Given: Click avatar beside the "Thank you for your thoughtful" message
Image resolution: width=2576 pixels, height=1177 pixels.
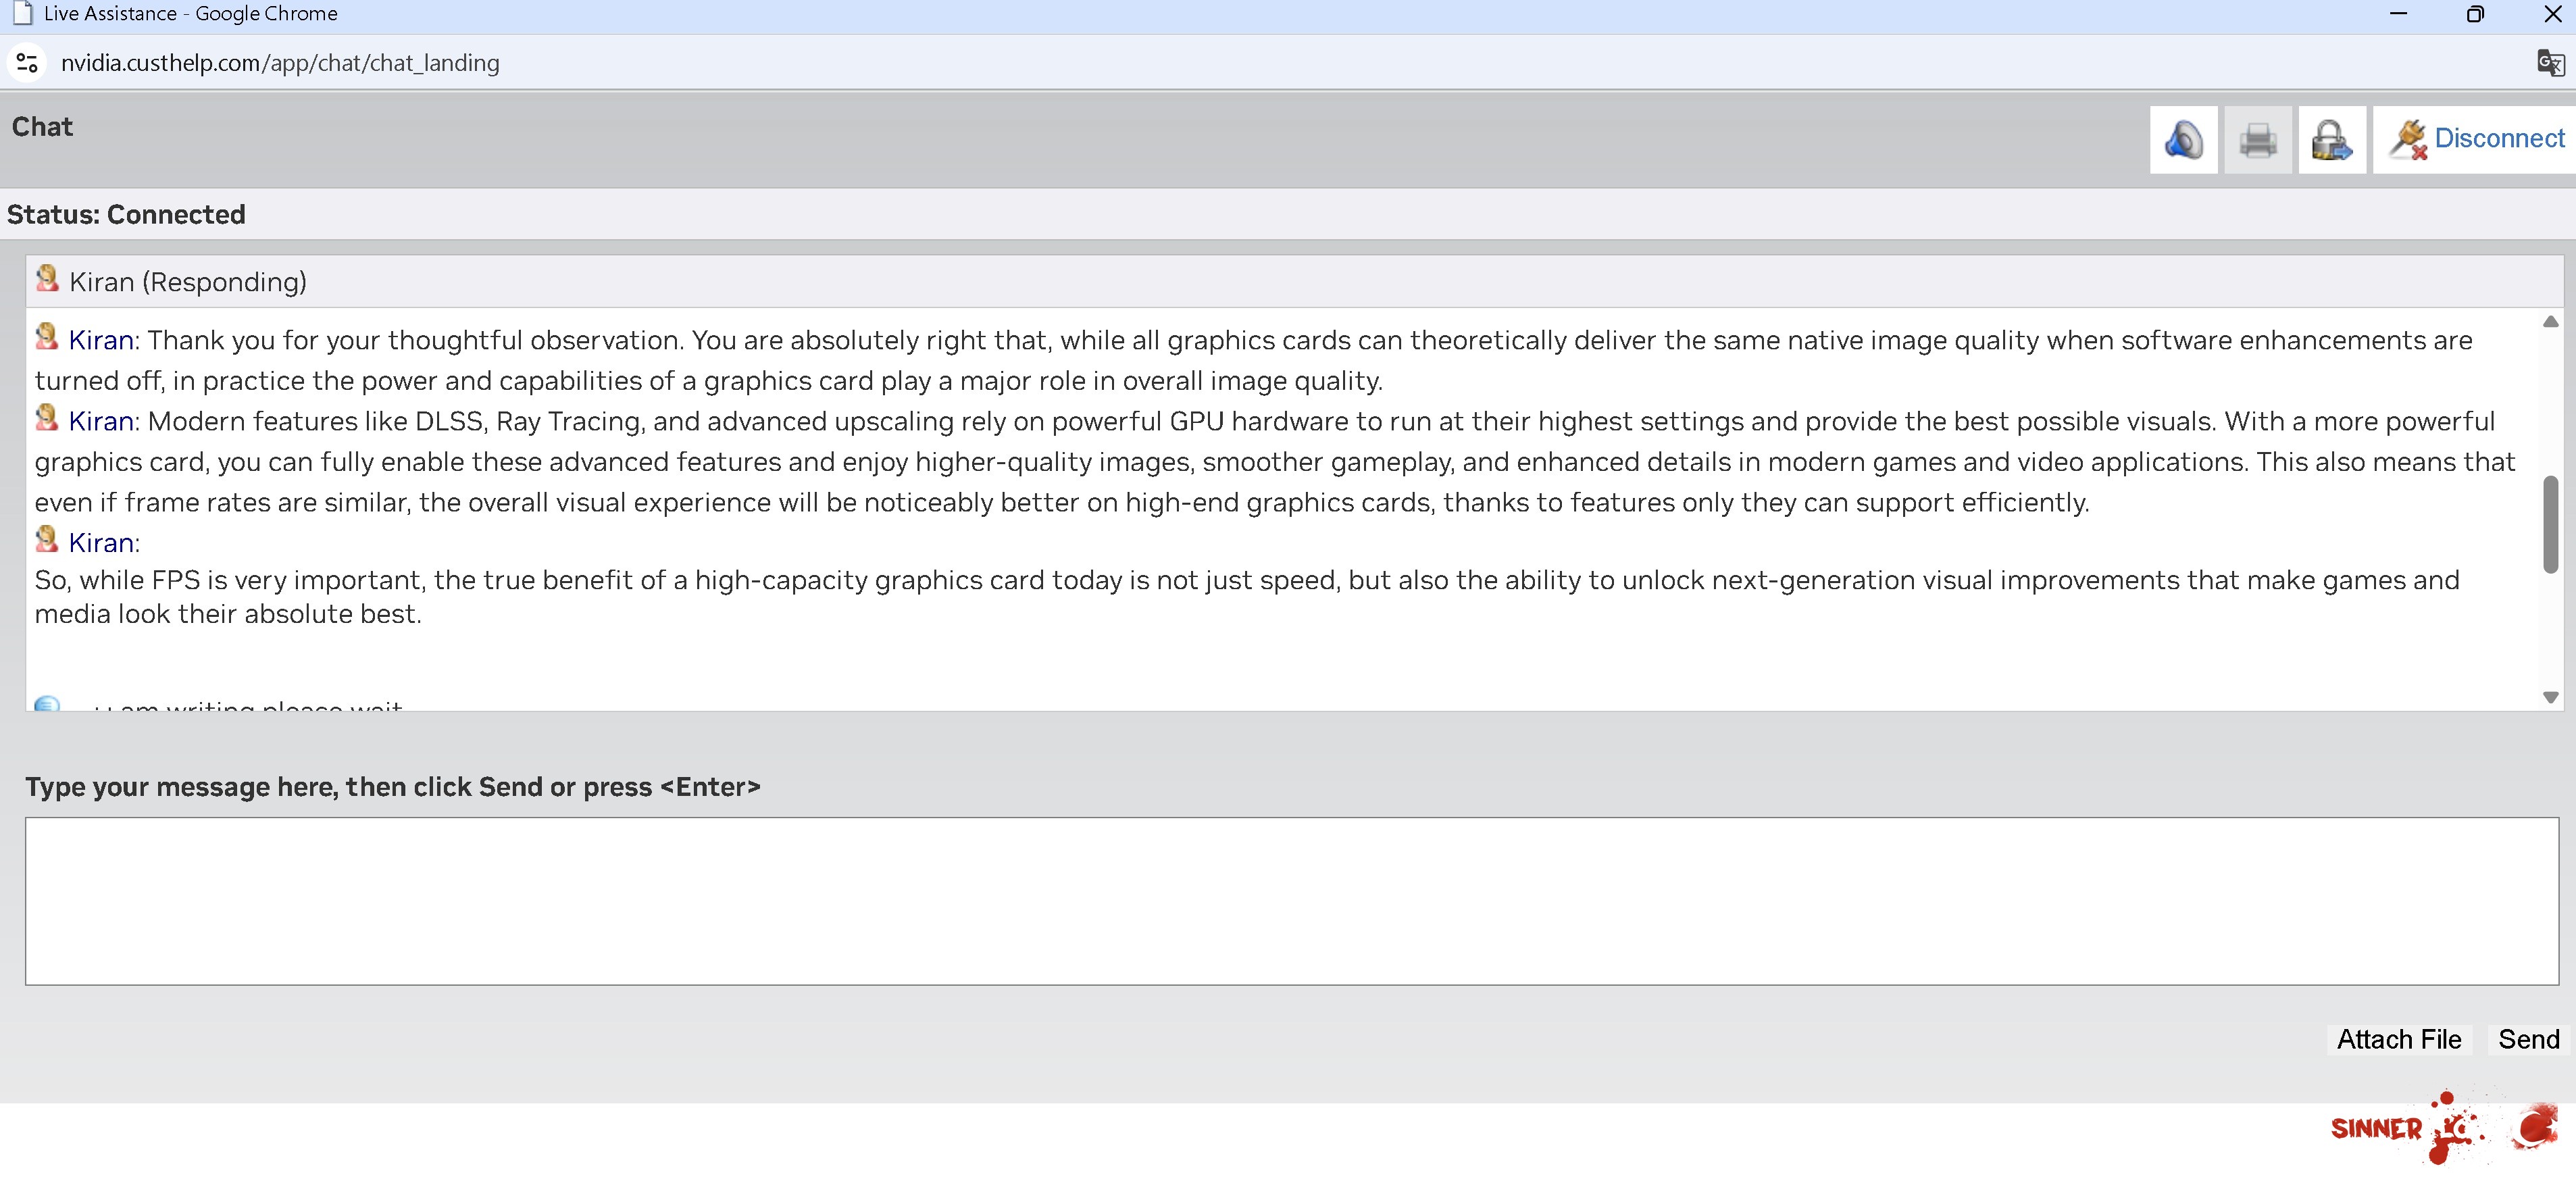Looking at the screenshot, I should [x=47, y=337].
